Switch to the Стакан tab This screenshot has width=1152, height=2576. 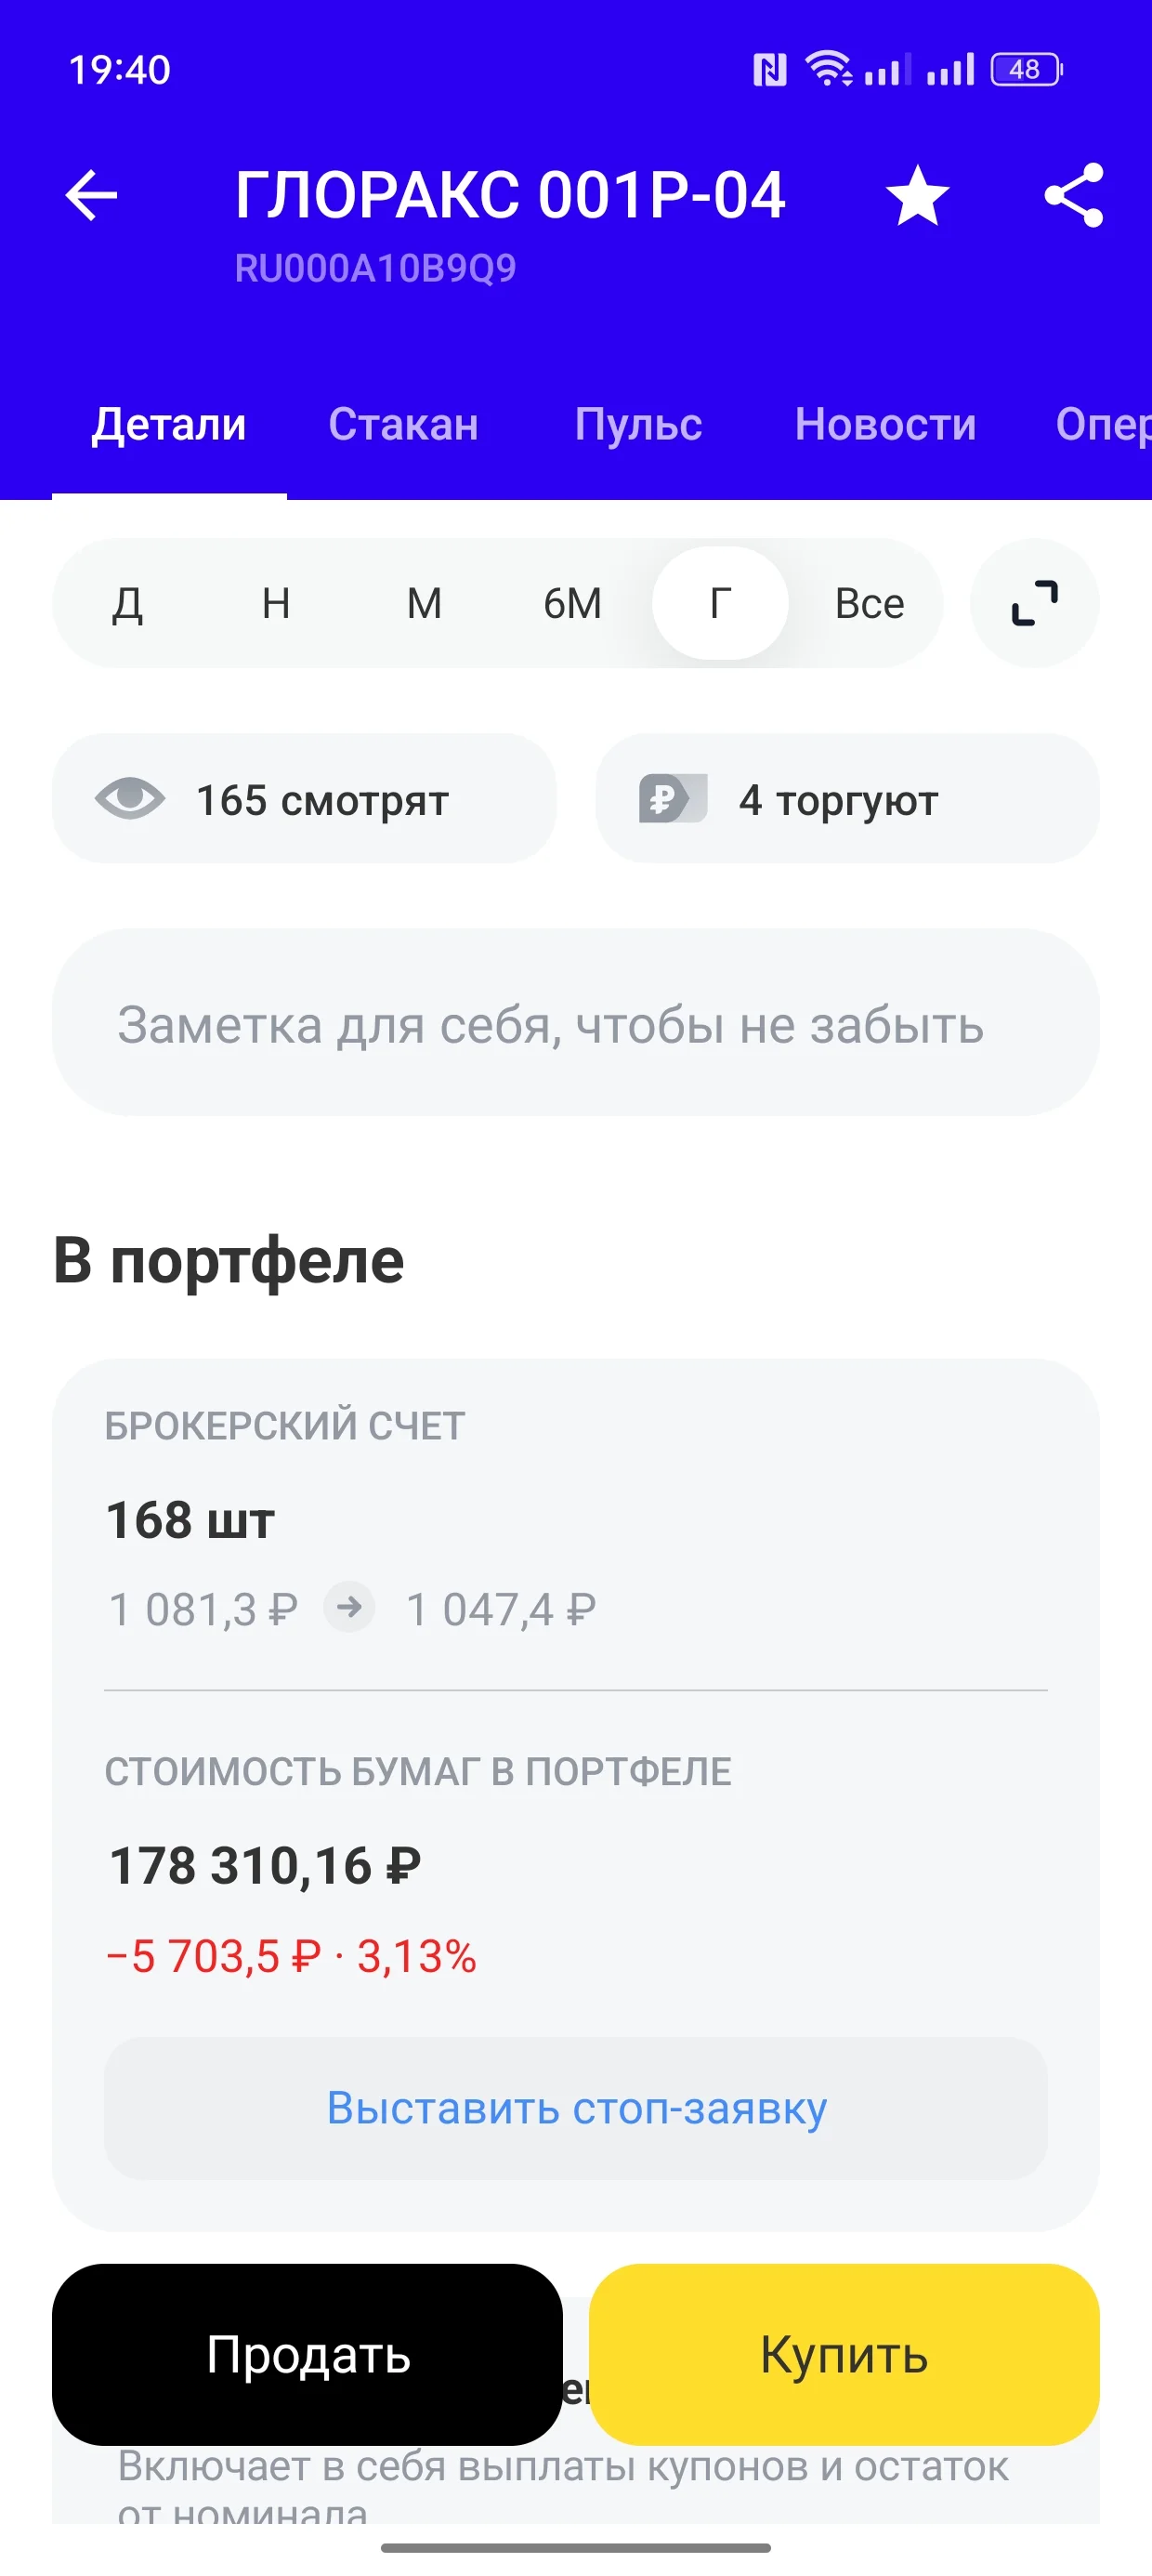[404, 424]
